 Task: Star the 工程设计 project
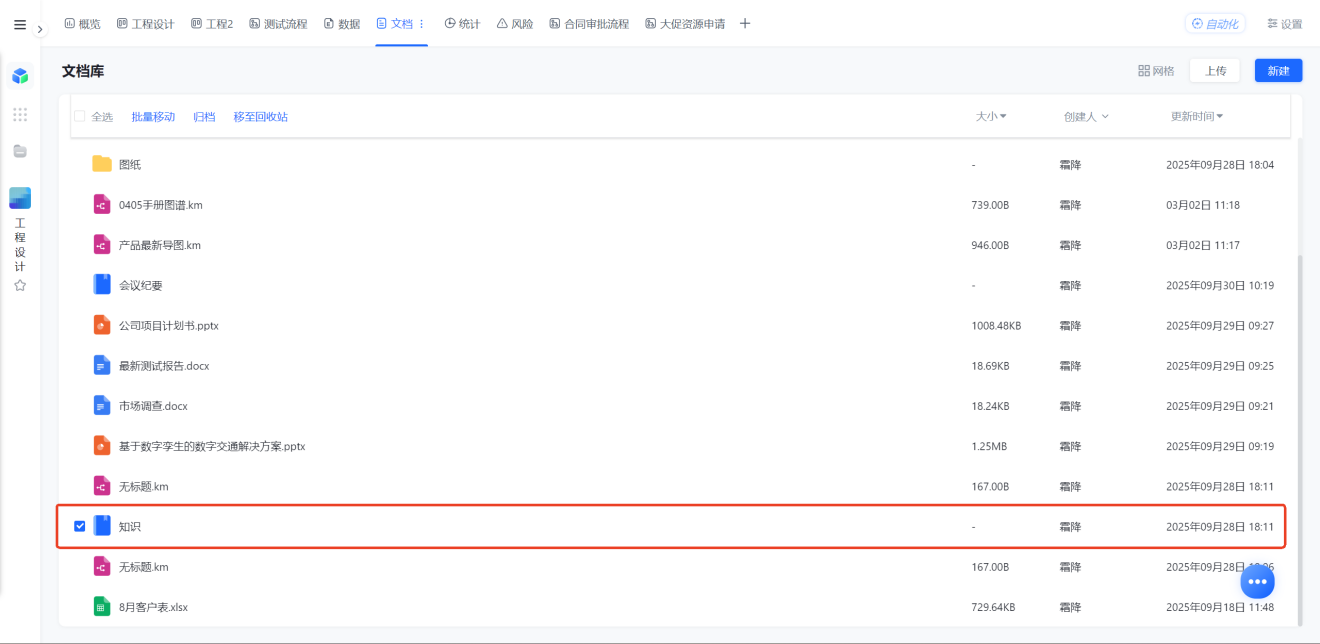coord(20,285)
